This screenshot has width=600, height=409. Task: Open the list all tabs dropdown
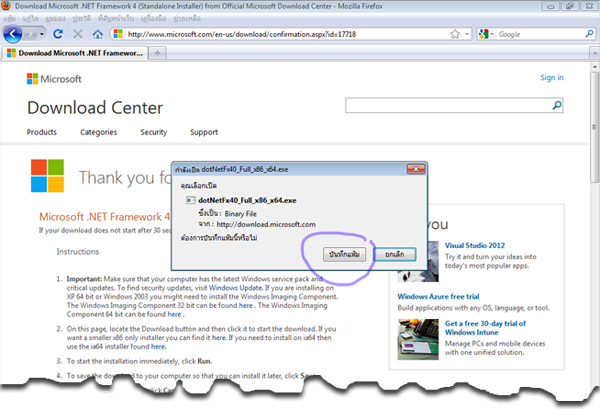[595, 53]
